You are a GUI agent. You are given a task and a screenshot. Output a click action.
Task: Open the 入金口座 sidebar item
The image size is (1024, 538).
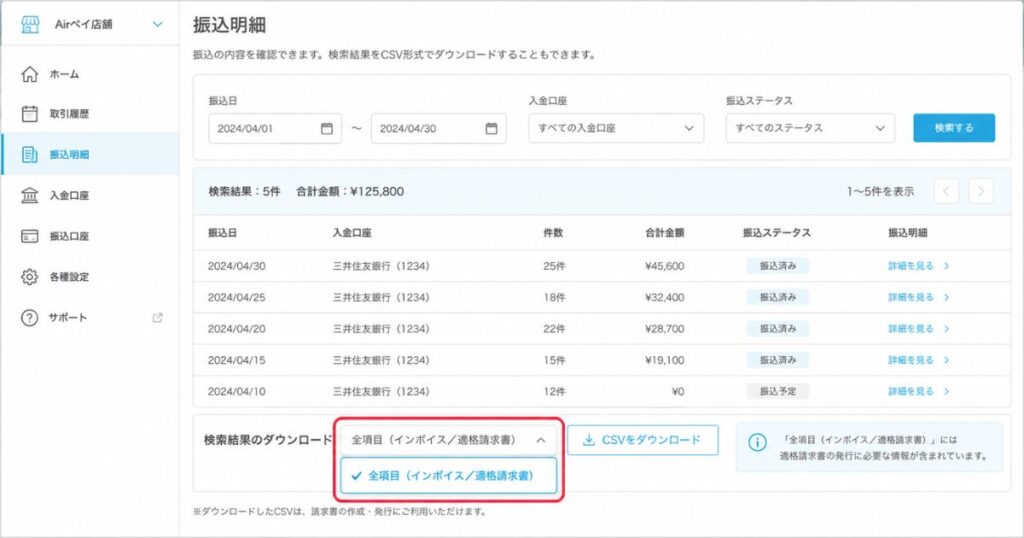pos(90,195)
